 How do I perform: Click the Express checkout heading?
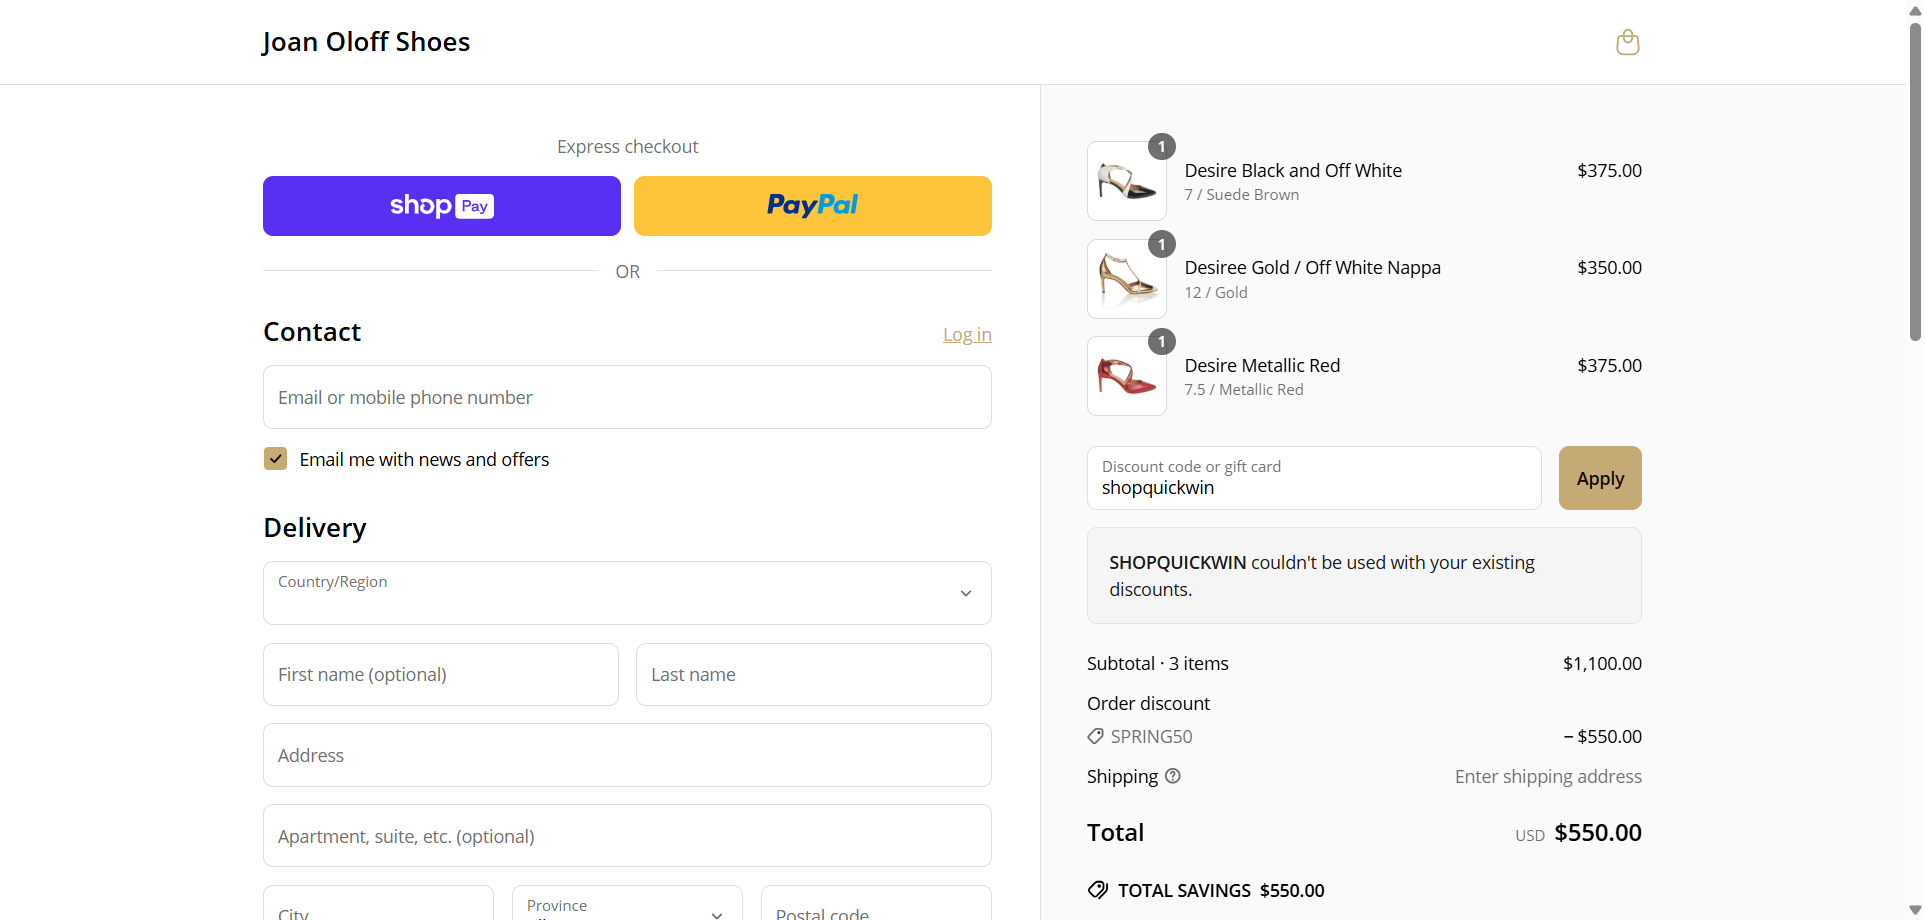(x=627, y=146)
